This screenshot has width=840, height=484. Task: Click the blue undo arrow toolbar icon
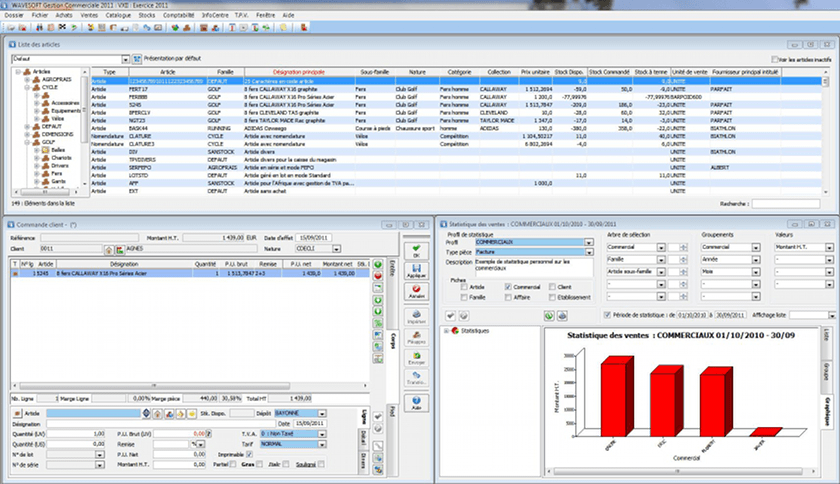click(147, 27)
